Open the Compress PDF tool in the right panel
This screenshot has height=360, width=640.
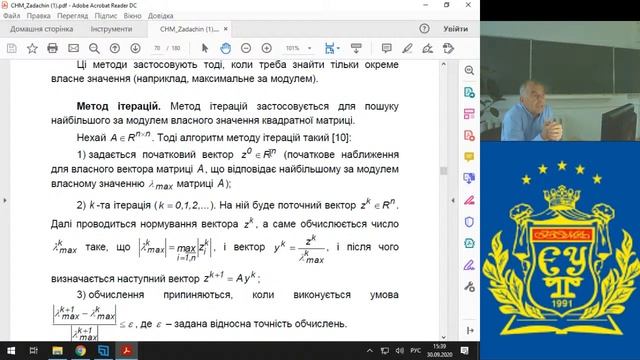coord(469,243)
